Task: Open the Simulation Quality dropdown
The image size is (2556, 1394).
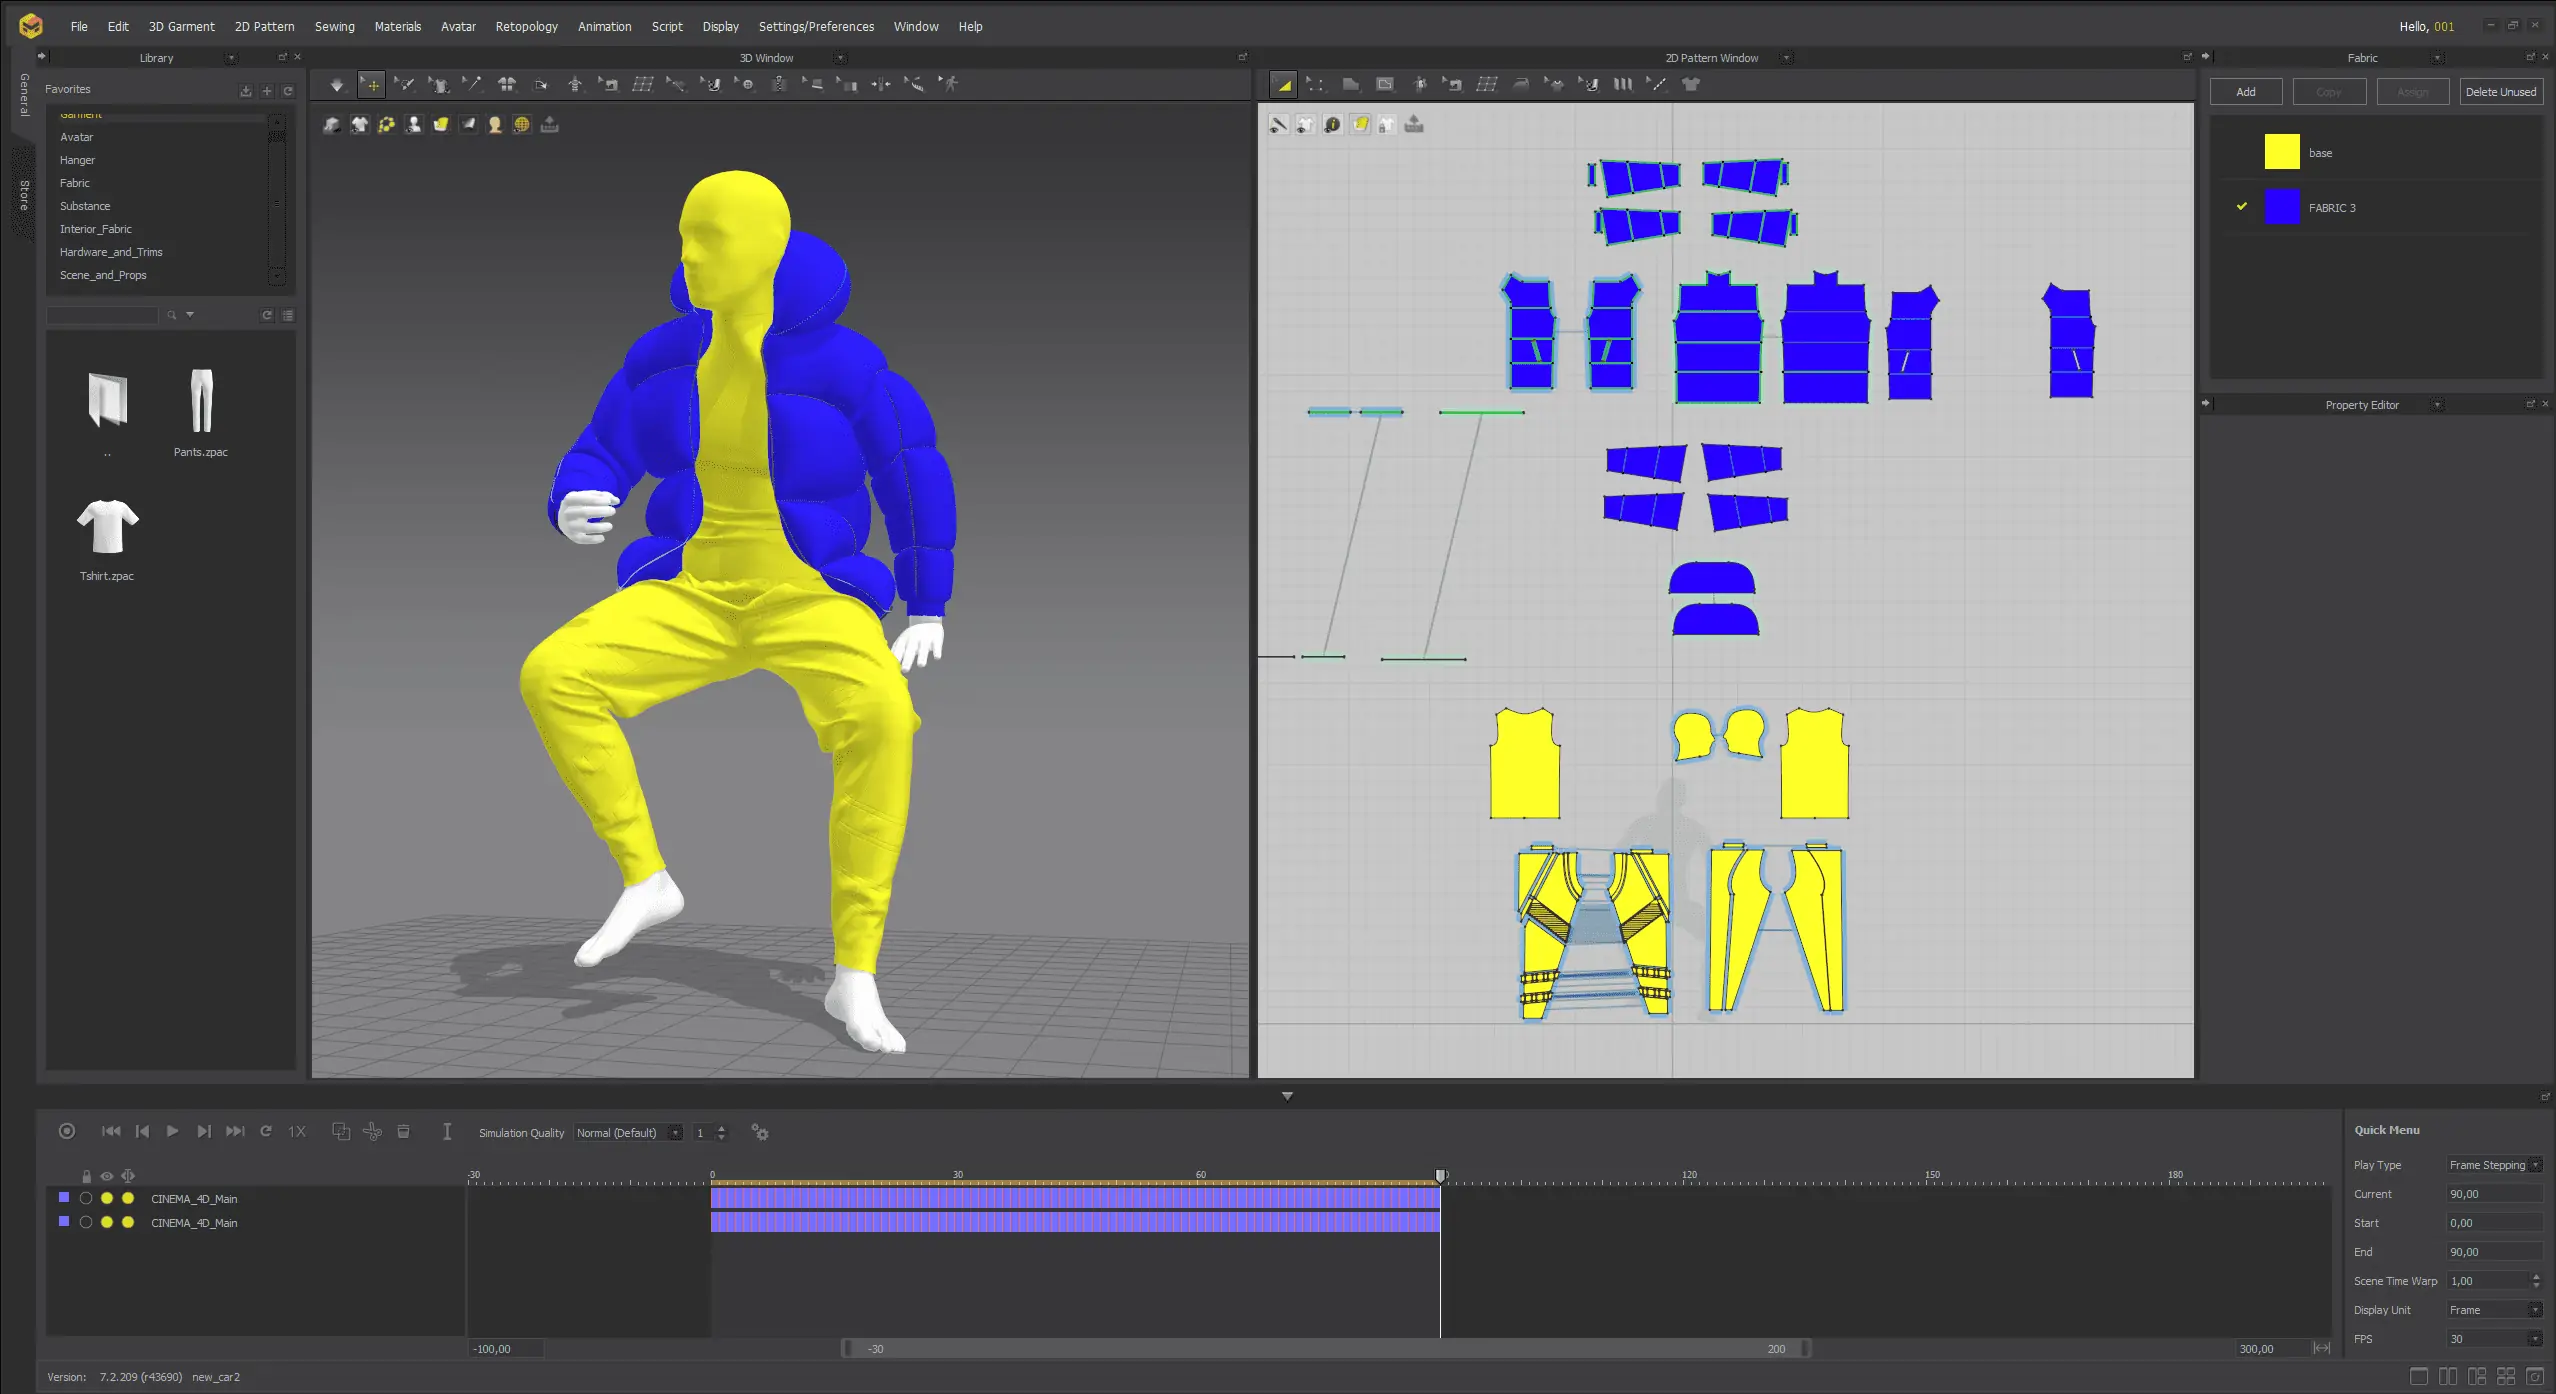Action: click(628, 1133)
